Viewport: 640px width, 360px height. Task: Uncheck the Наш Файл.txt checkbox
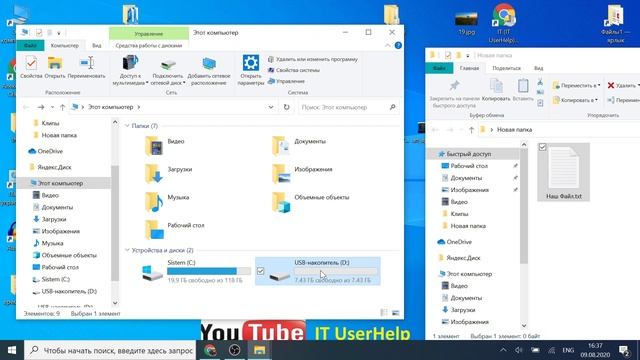click(x=542, y=147)
